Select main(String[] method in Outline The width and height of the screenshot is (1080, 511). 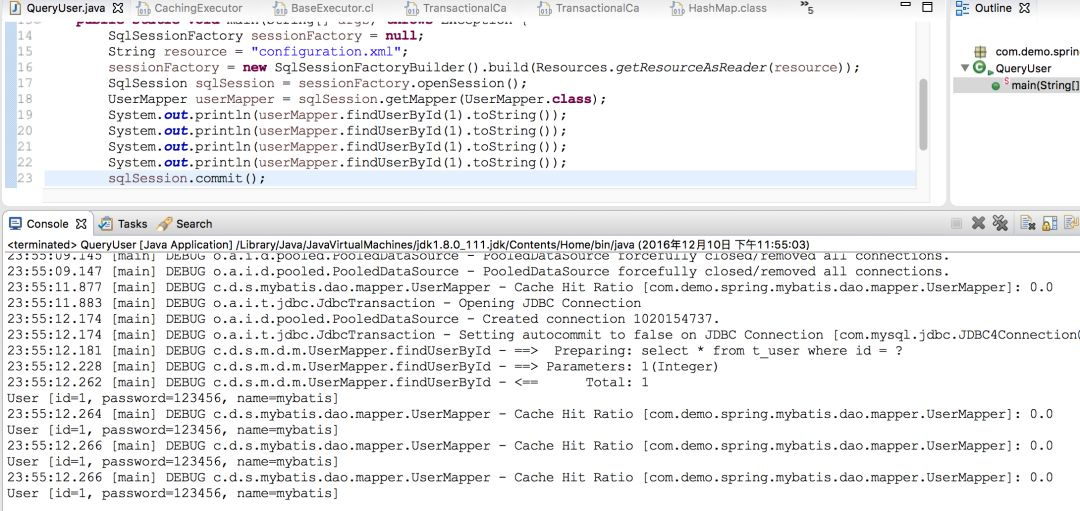[x=1046, y=85]
